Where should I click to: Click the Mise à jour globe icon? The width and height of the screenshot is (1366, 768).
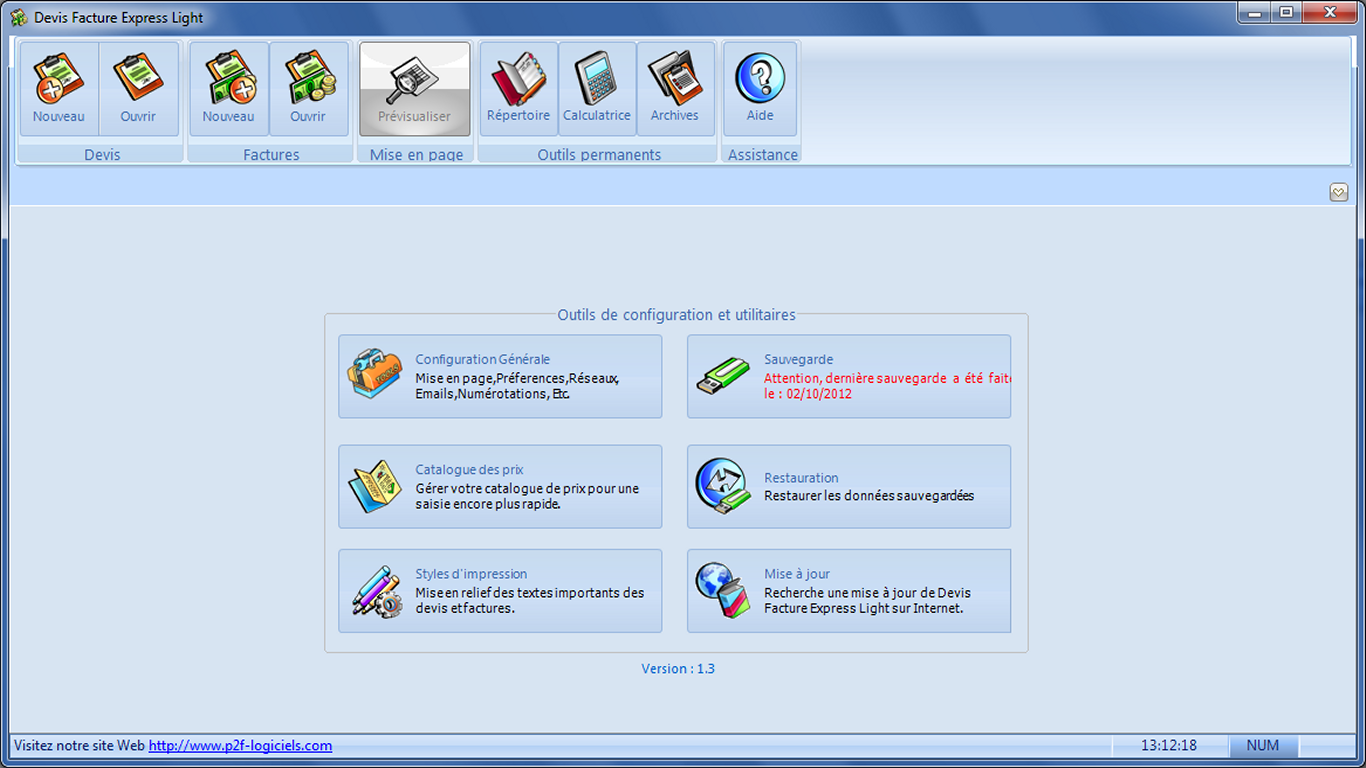[x=723, y=591]
